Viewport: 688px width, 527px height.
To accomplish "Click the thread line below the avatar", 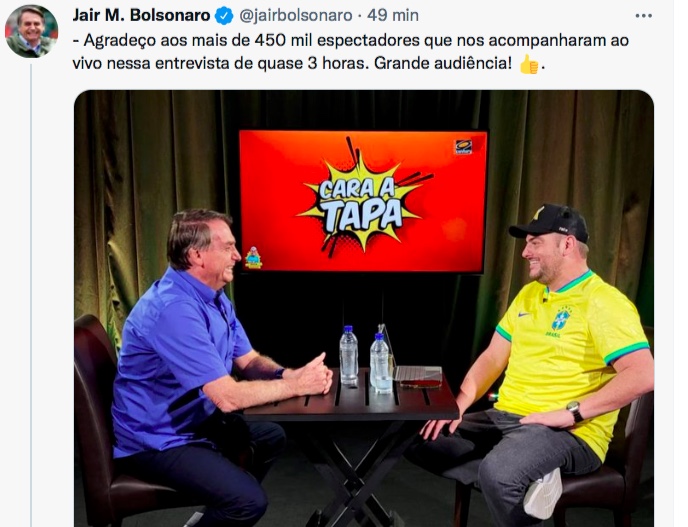I will tap(31, 294).
